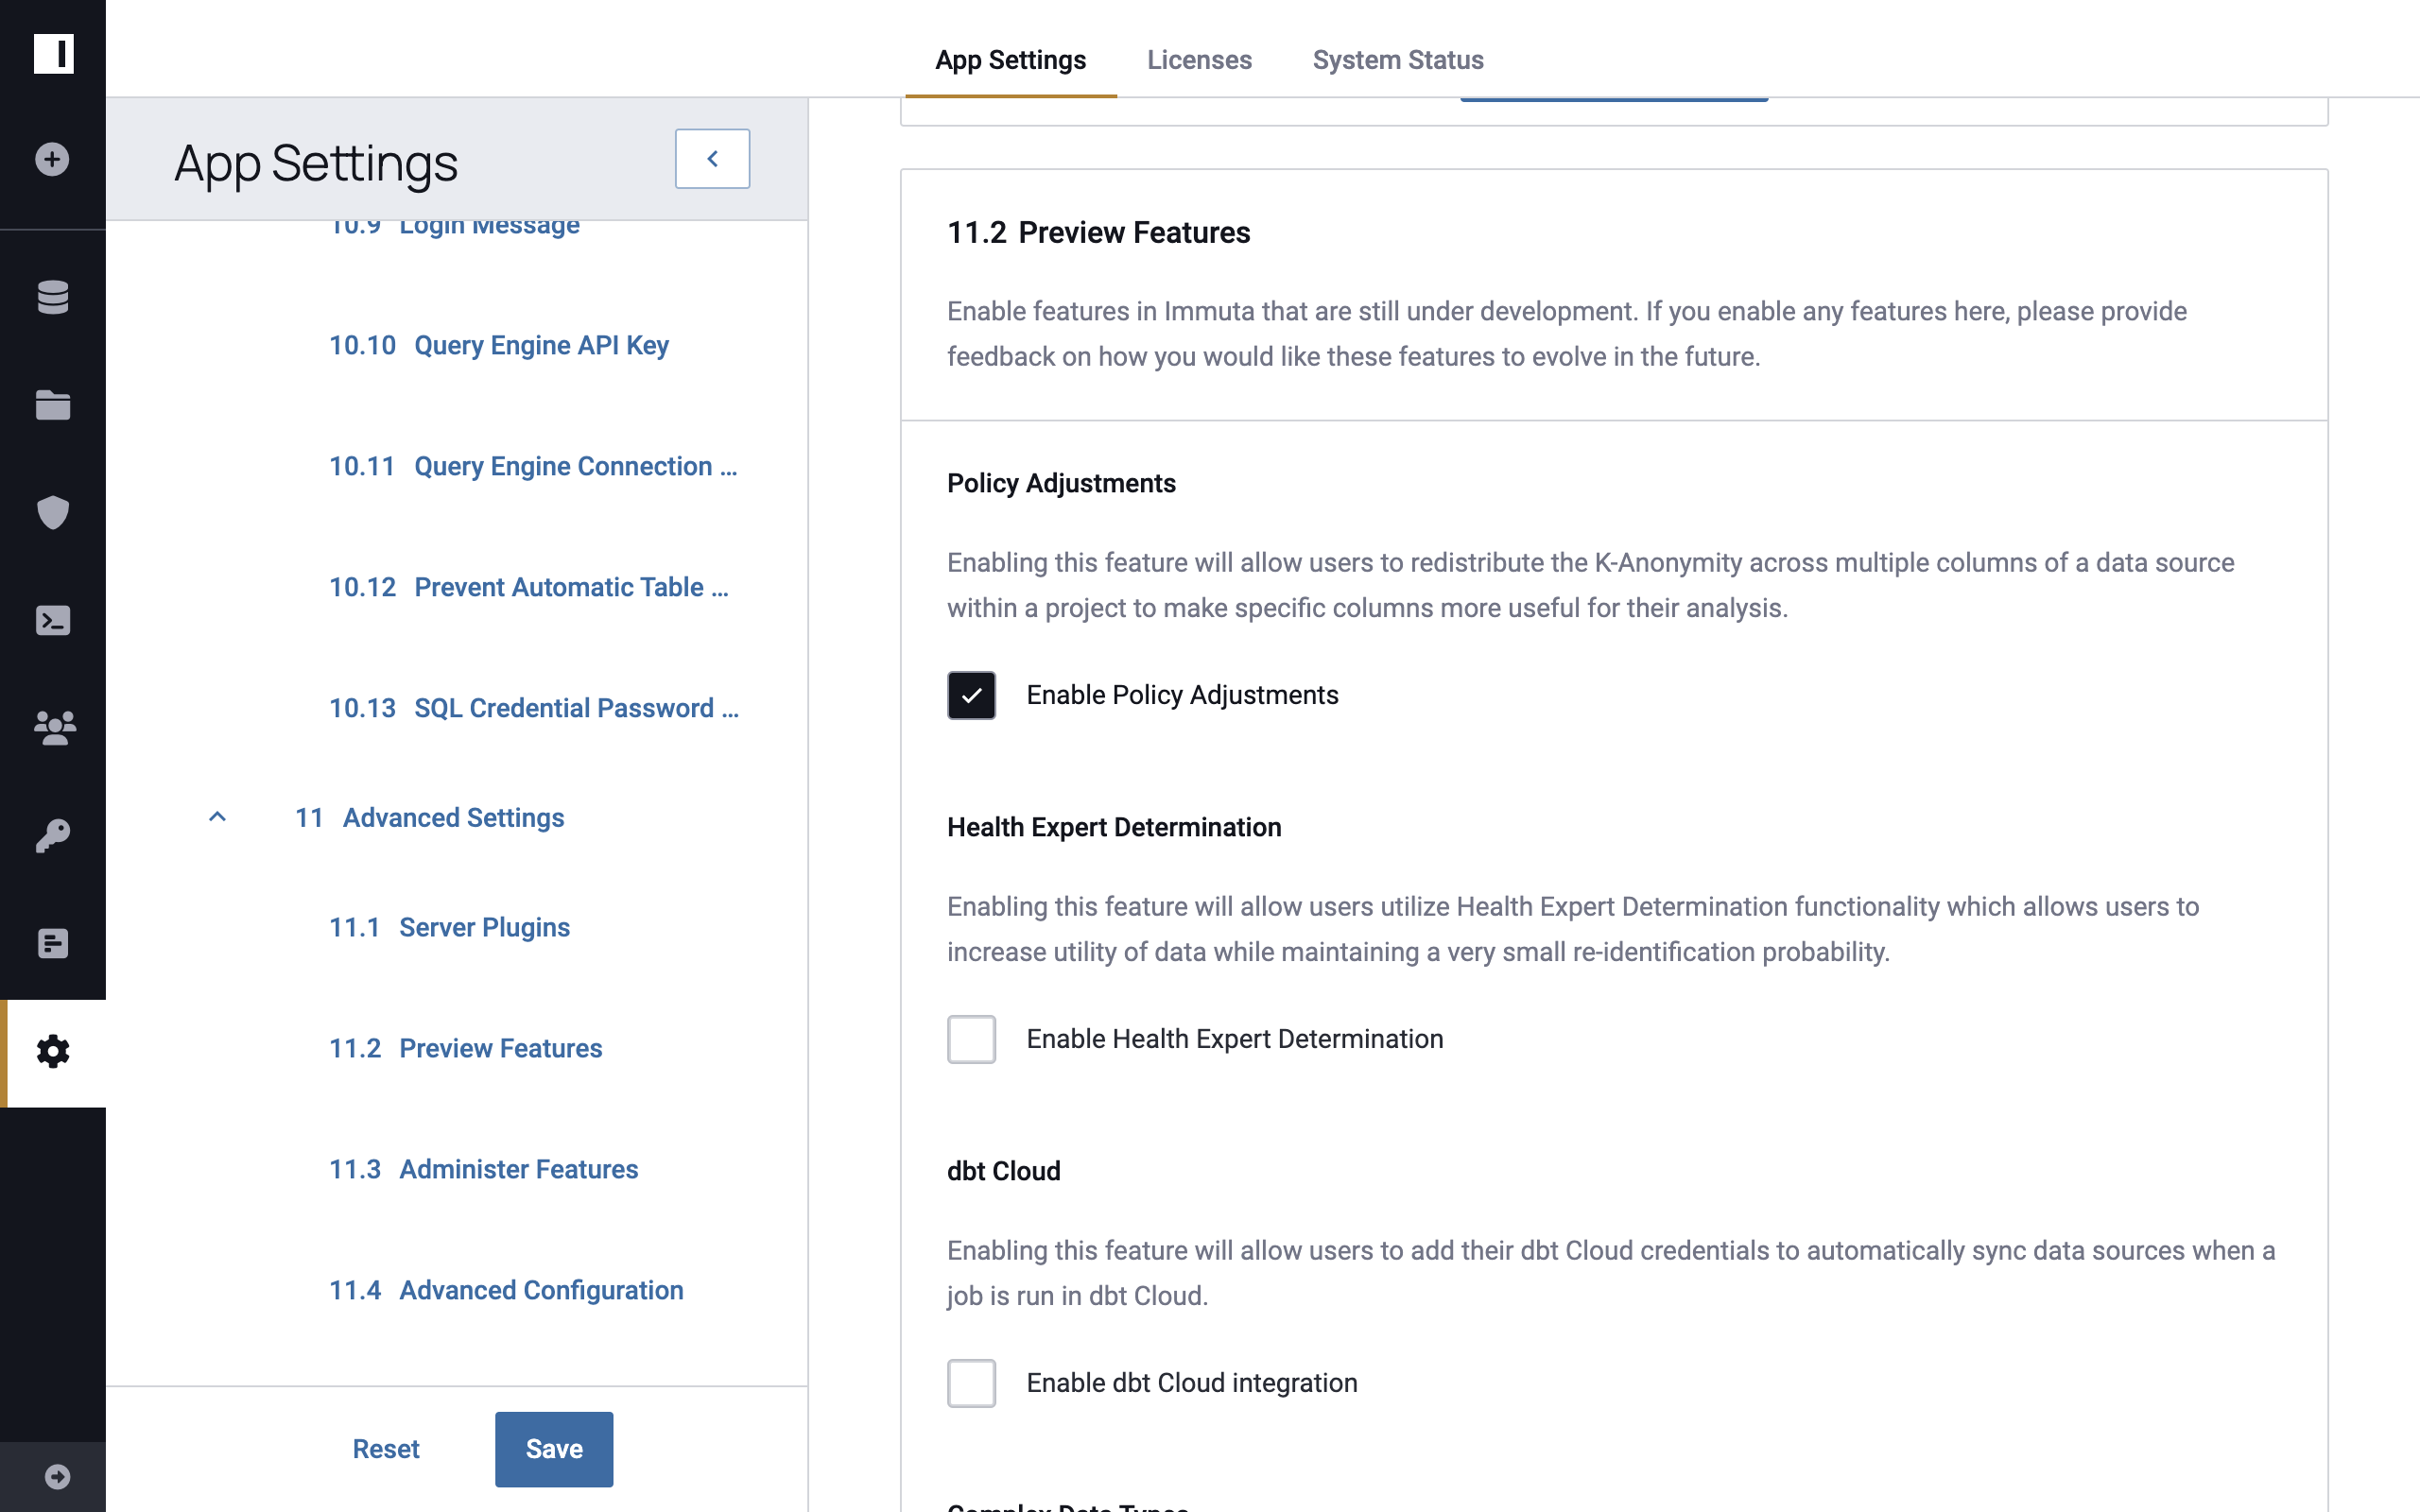Image resolution: width=2420 pixels, height=1512 pixels.
Task: Click the Save button
Action: (x=554, y=1449)
